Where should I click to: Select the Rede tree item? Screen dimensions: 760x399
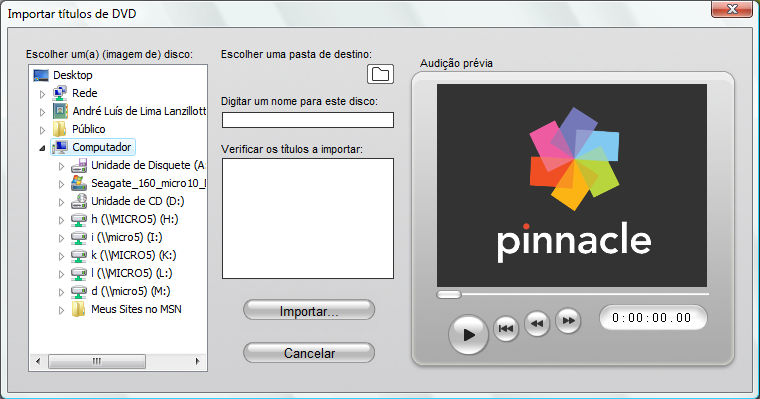[x=85, y=93]
